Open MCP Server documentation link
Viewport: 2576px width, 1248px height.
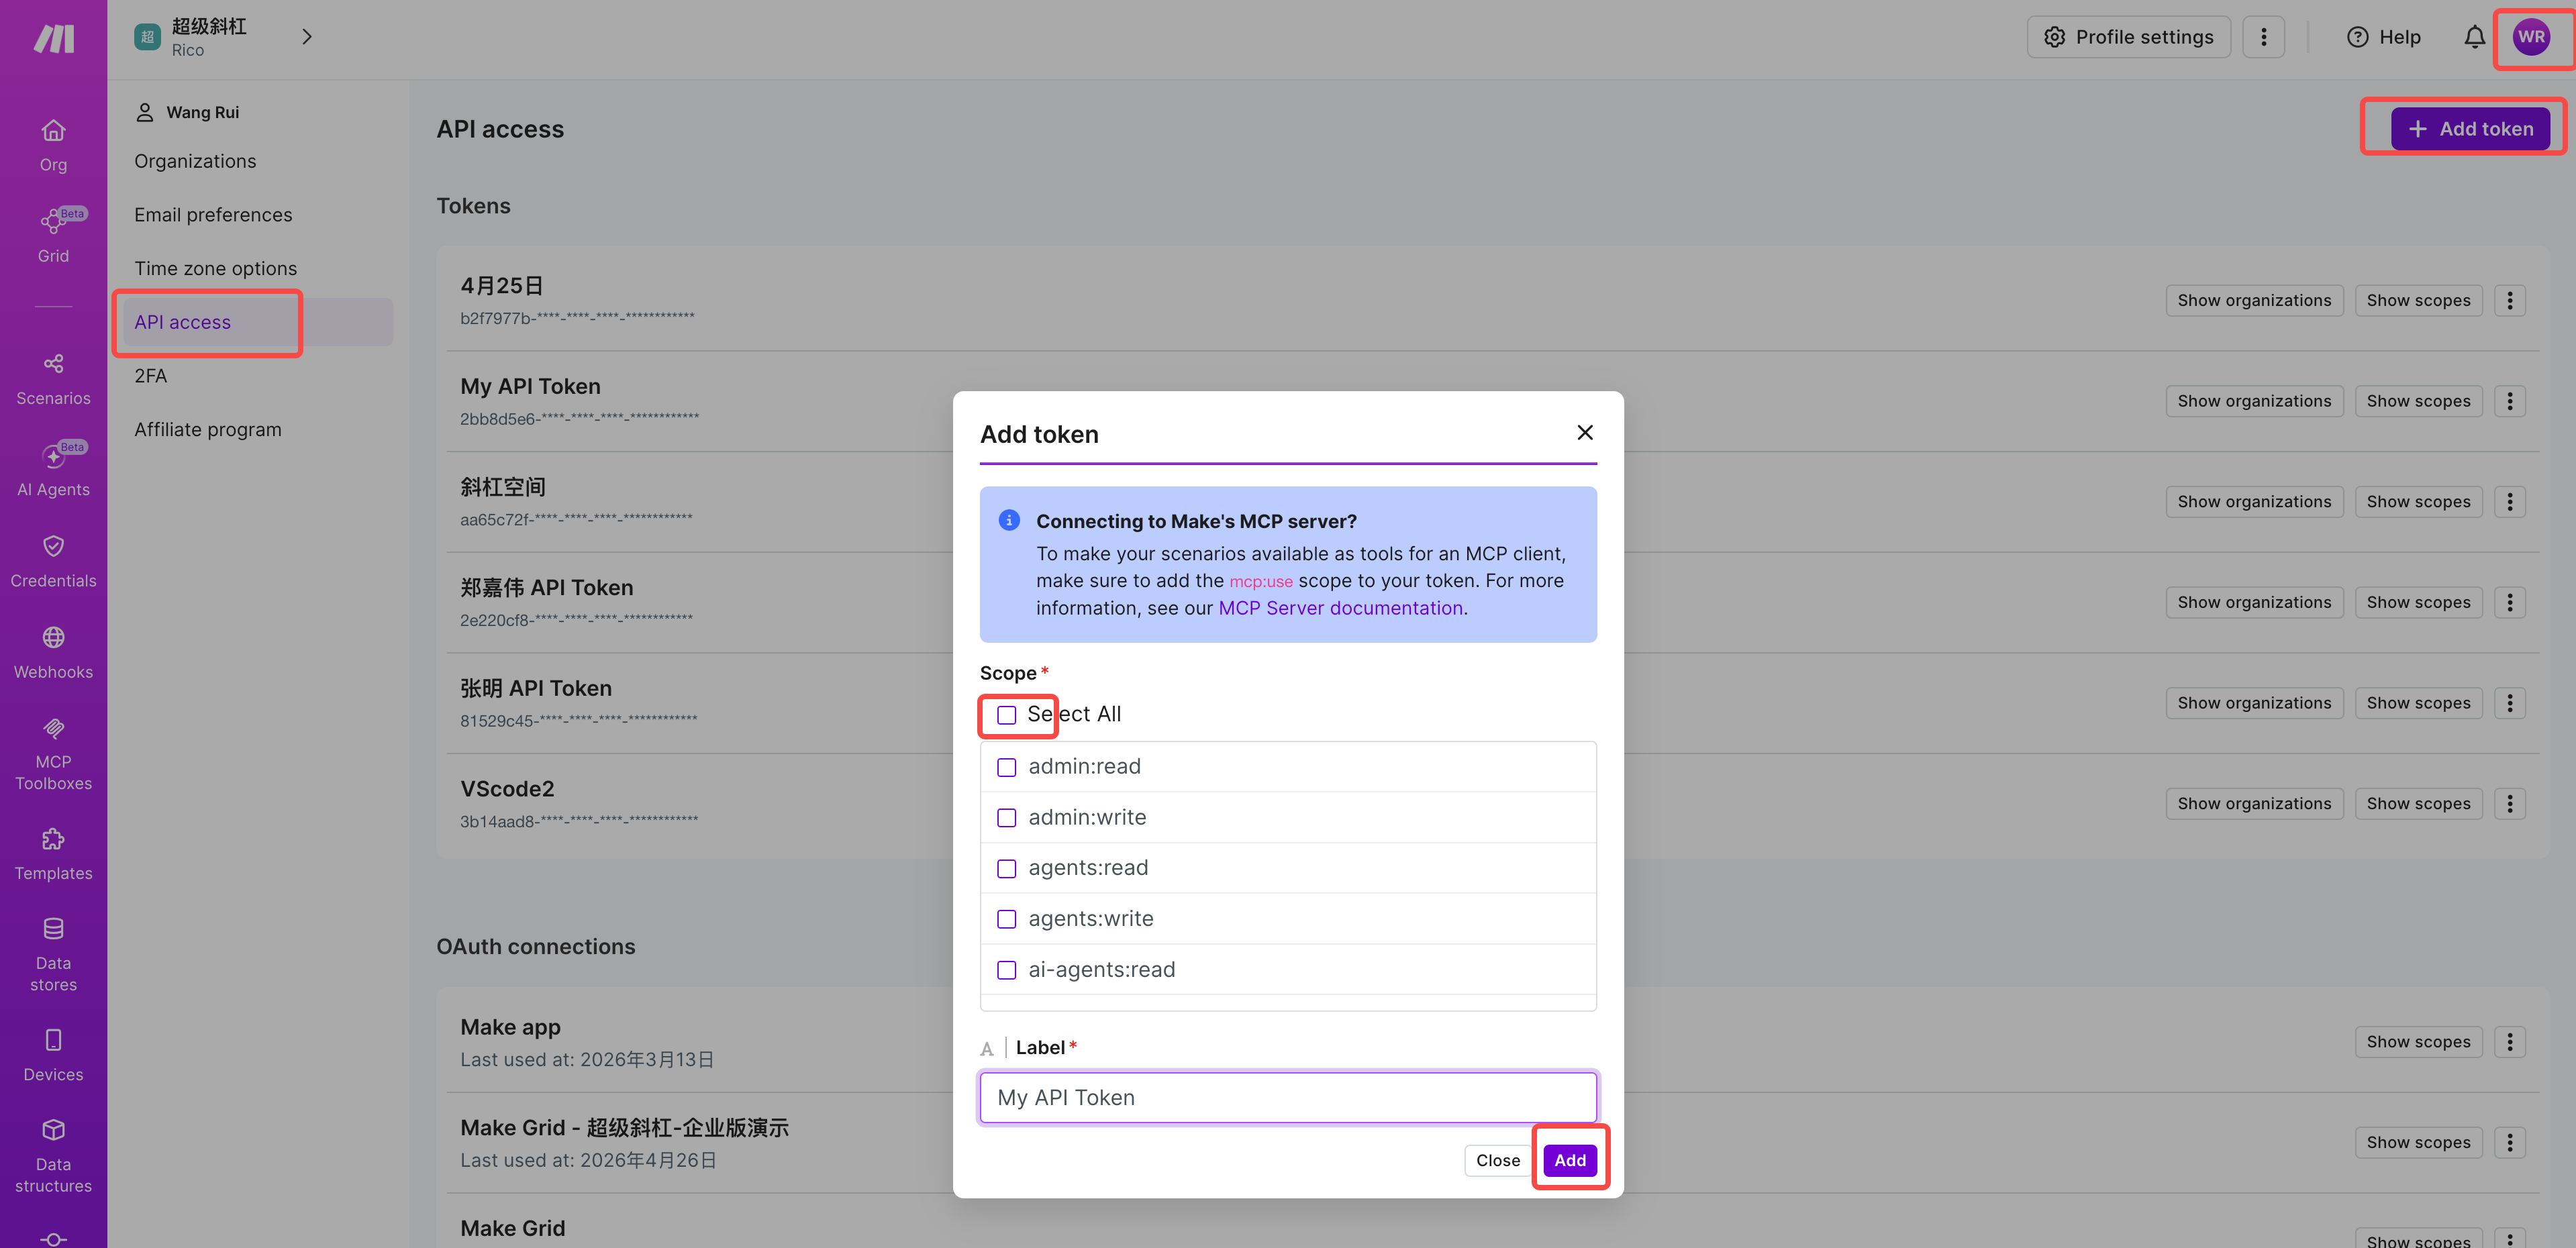pos(1339,608)
